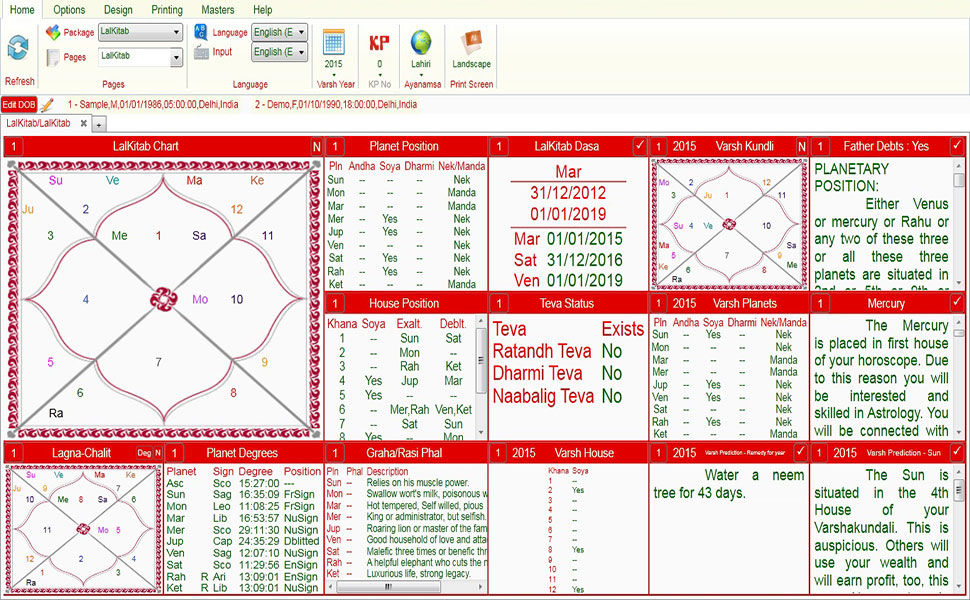Click N button on Varsh Kundli header
The image size is (970, 600).
(x=802, y=147)
